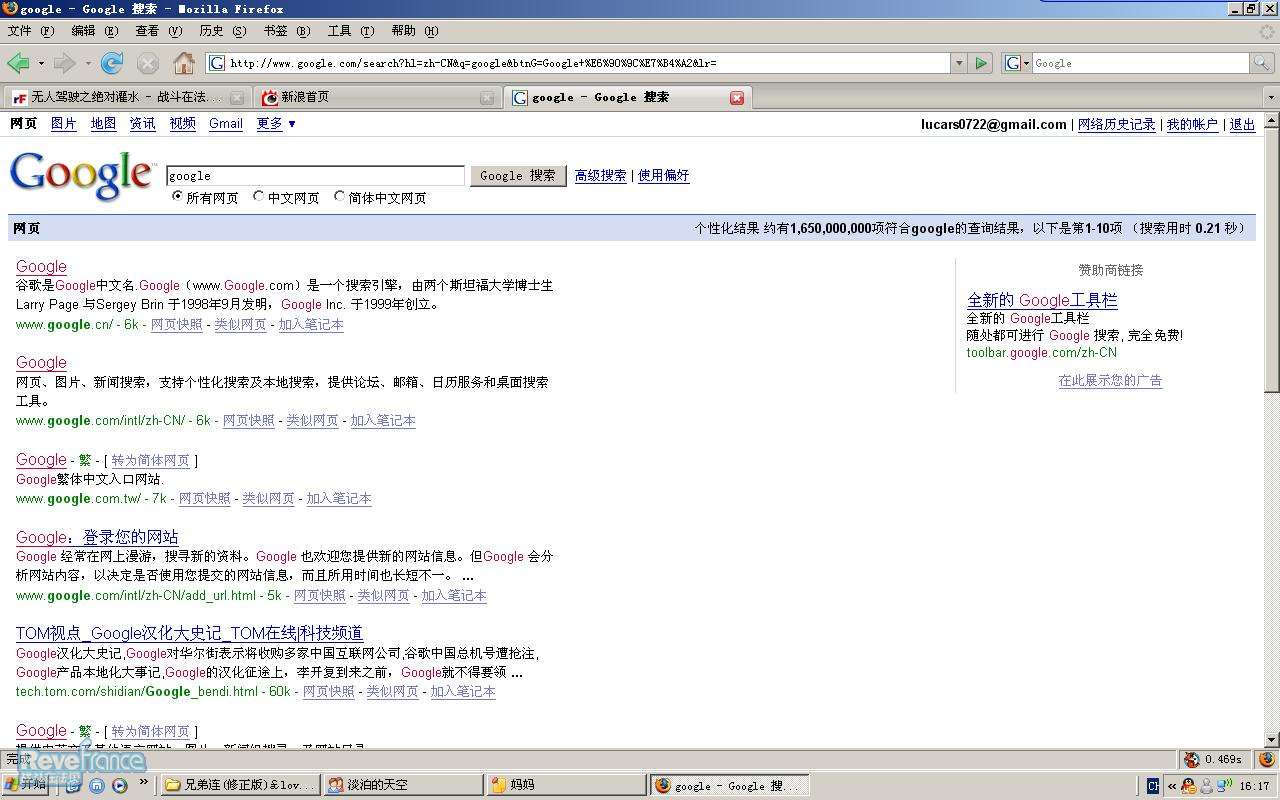
Task: Click 转为简体网页 beside the google.com.tw result
Action: point(150,461)
